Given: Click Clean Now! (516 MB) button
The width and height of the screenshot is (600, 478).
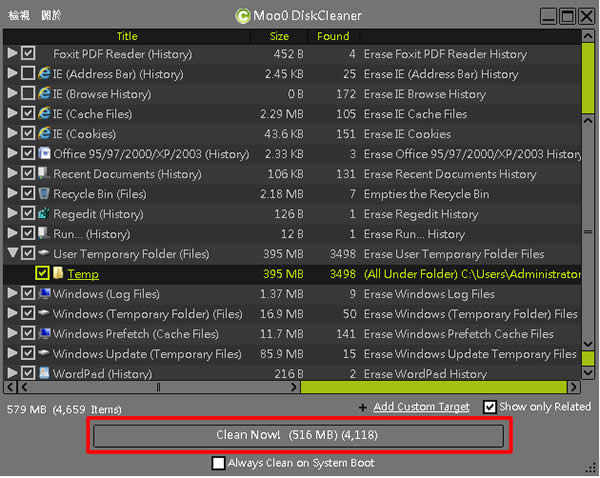Looking at the screenshot, I should click(x=298, y=436).
